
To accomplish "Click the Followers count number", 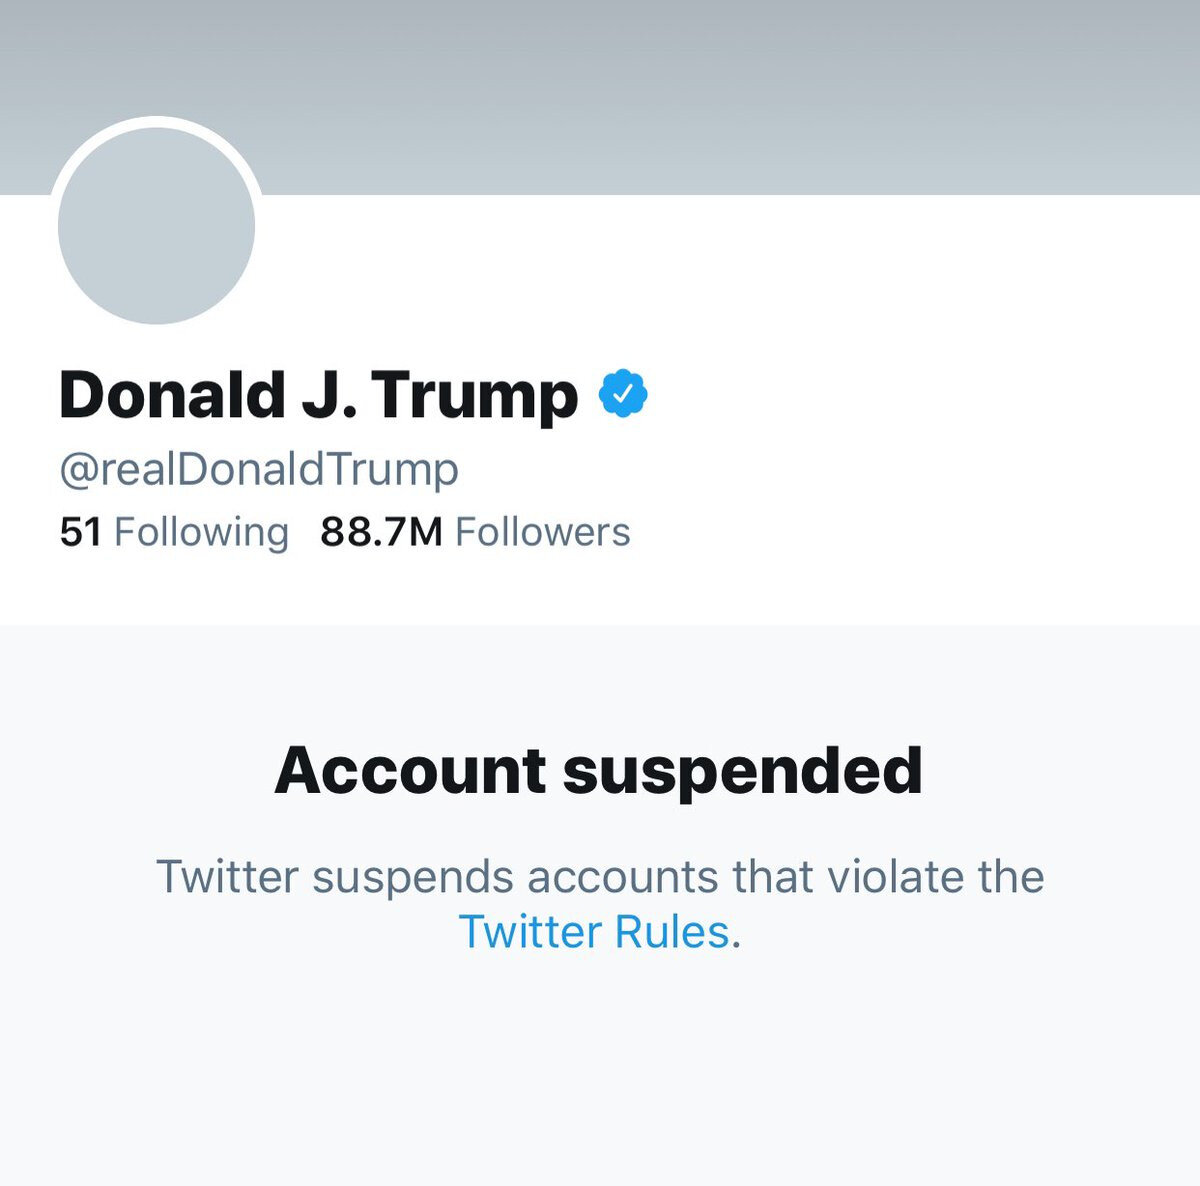I will (x=378, y=531).
